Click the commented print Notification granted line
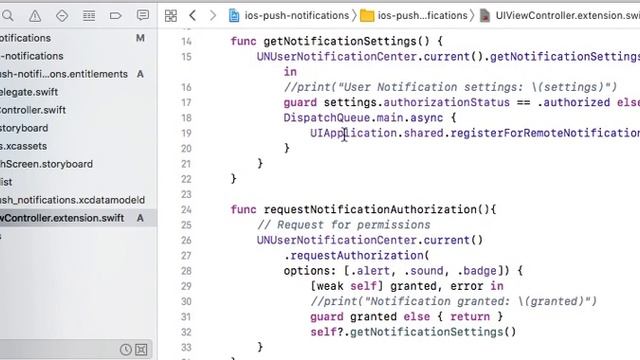 [x=453, y=302]
